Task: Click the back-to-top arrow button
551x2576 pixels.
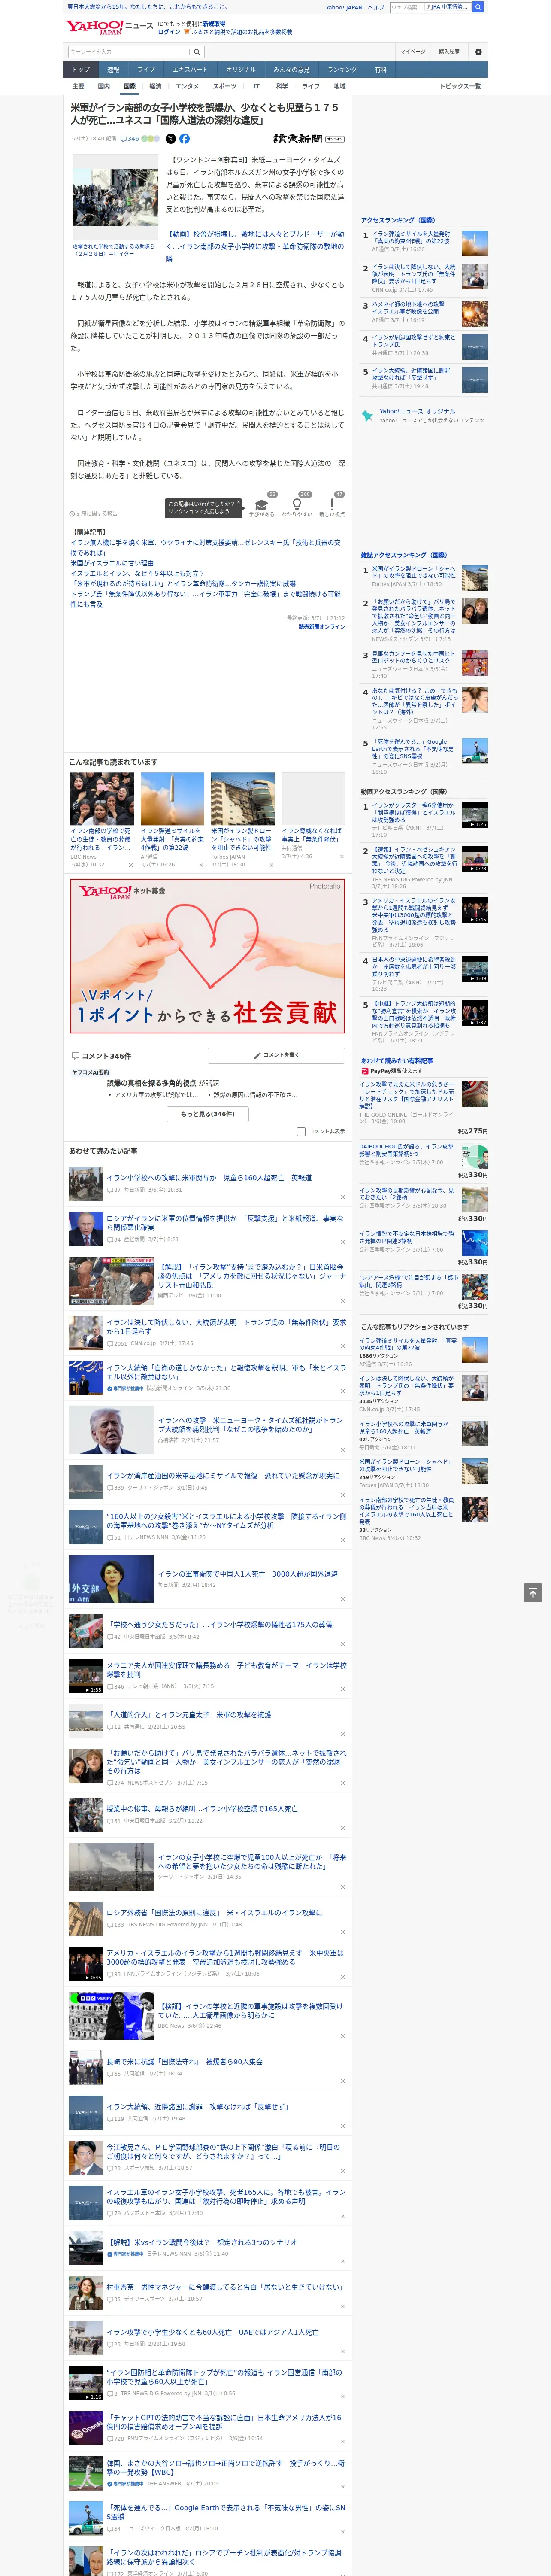Action: point(533,1593)
